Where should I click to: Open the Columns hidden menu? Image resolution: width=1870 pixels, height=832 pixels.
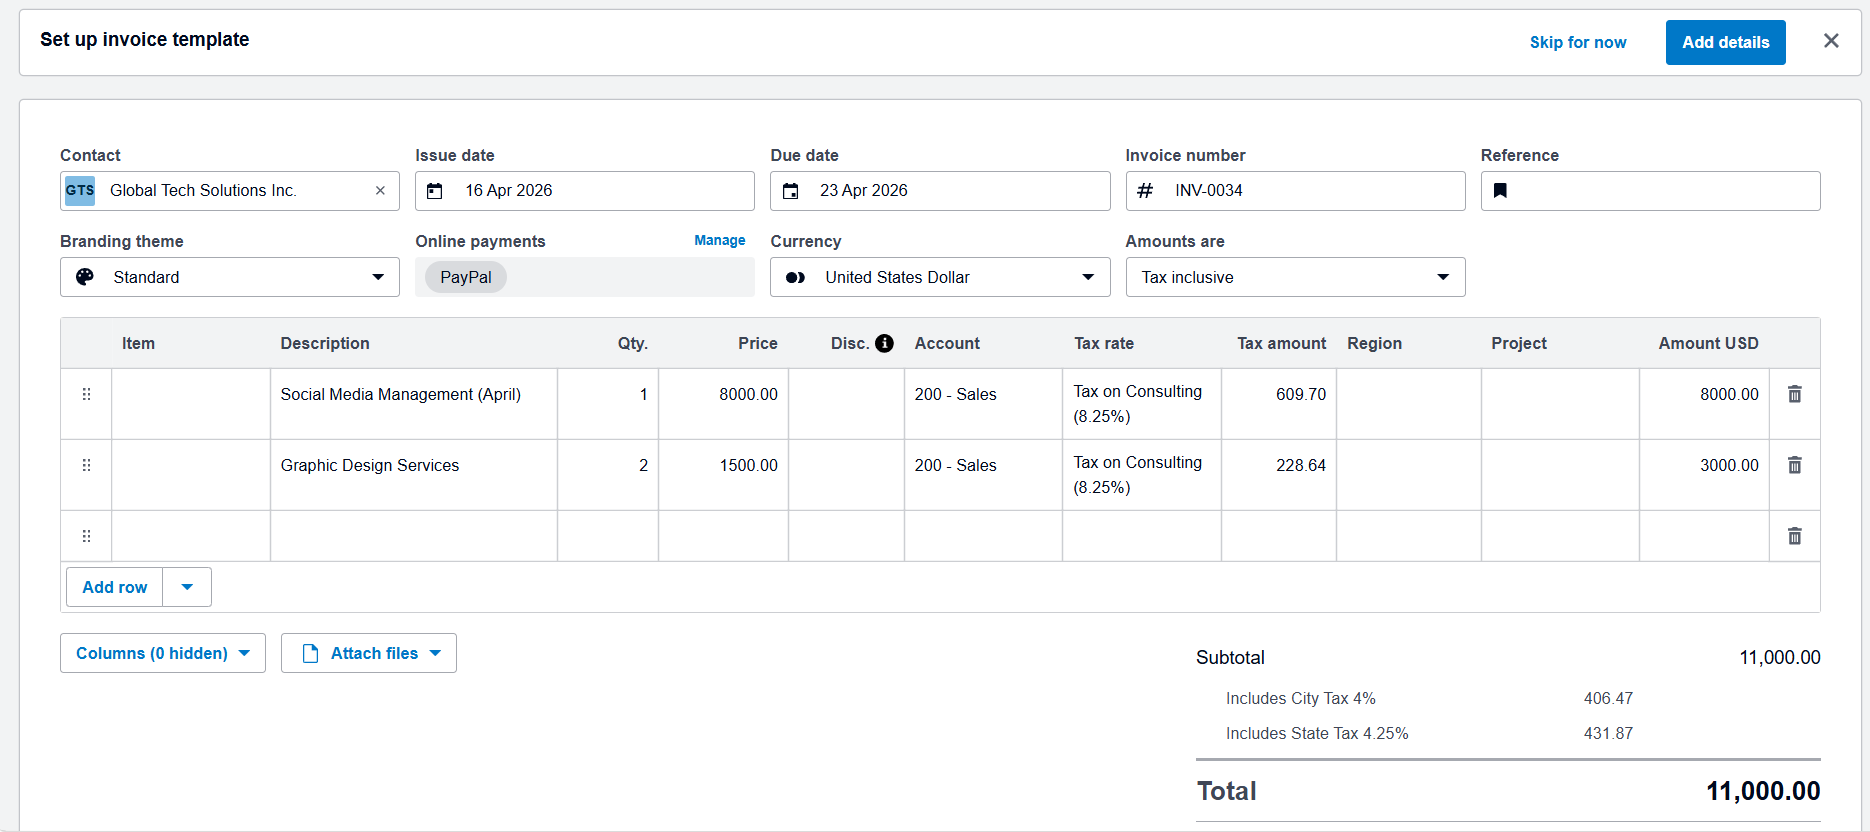click(x=163, y=653)
